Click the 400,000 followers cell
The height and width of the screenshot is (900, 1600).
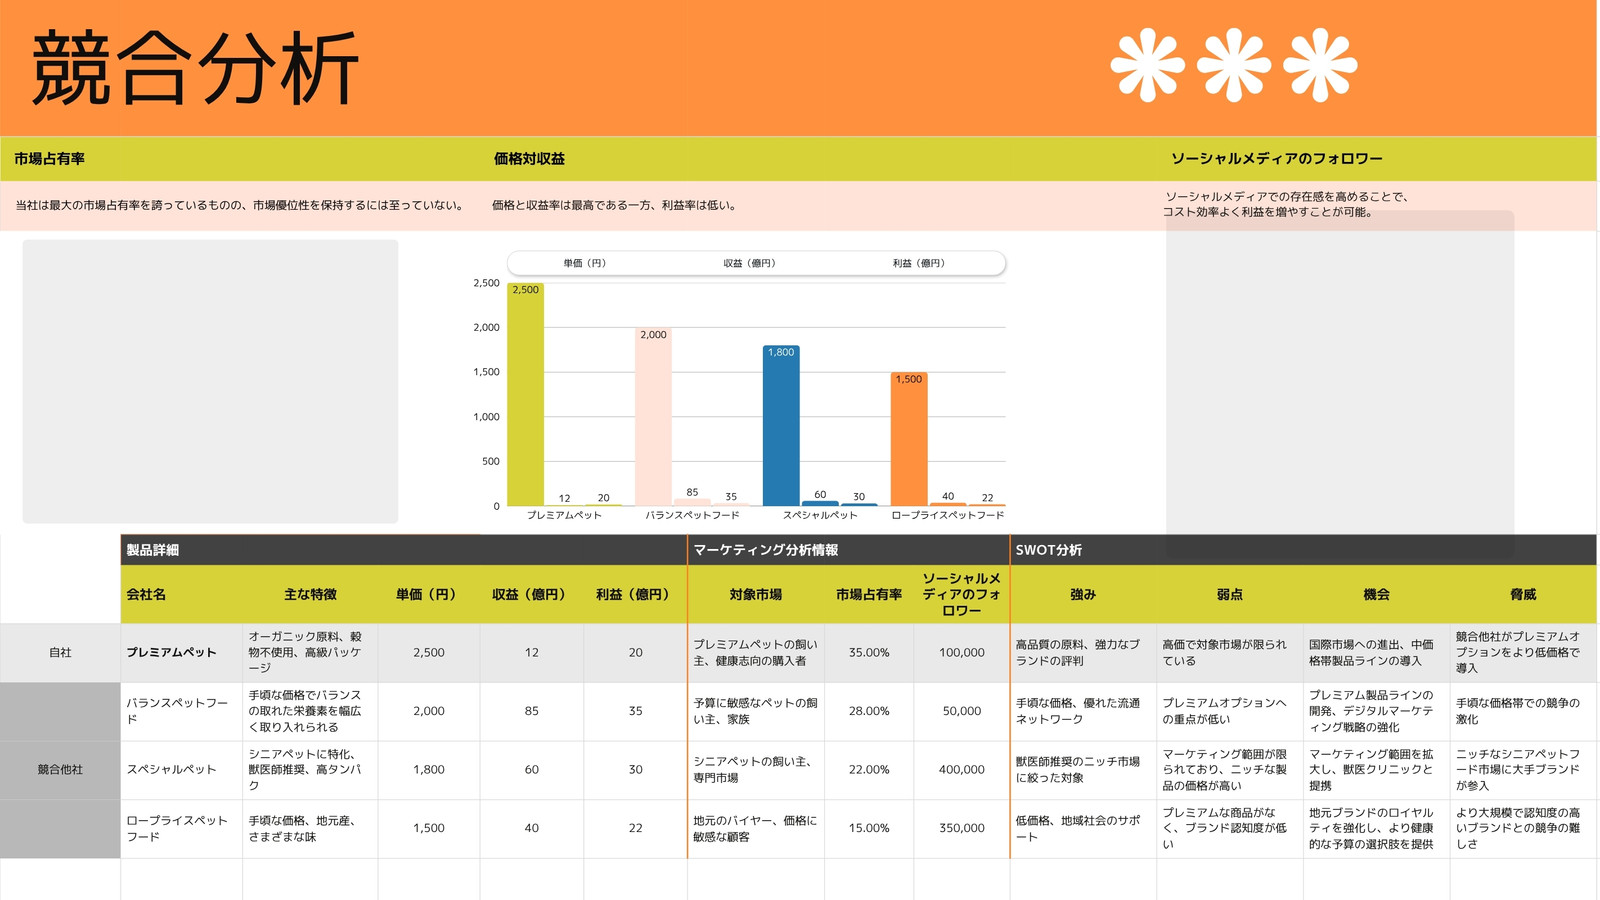962,770
